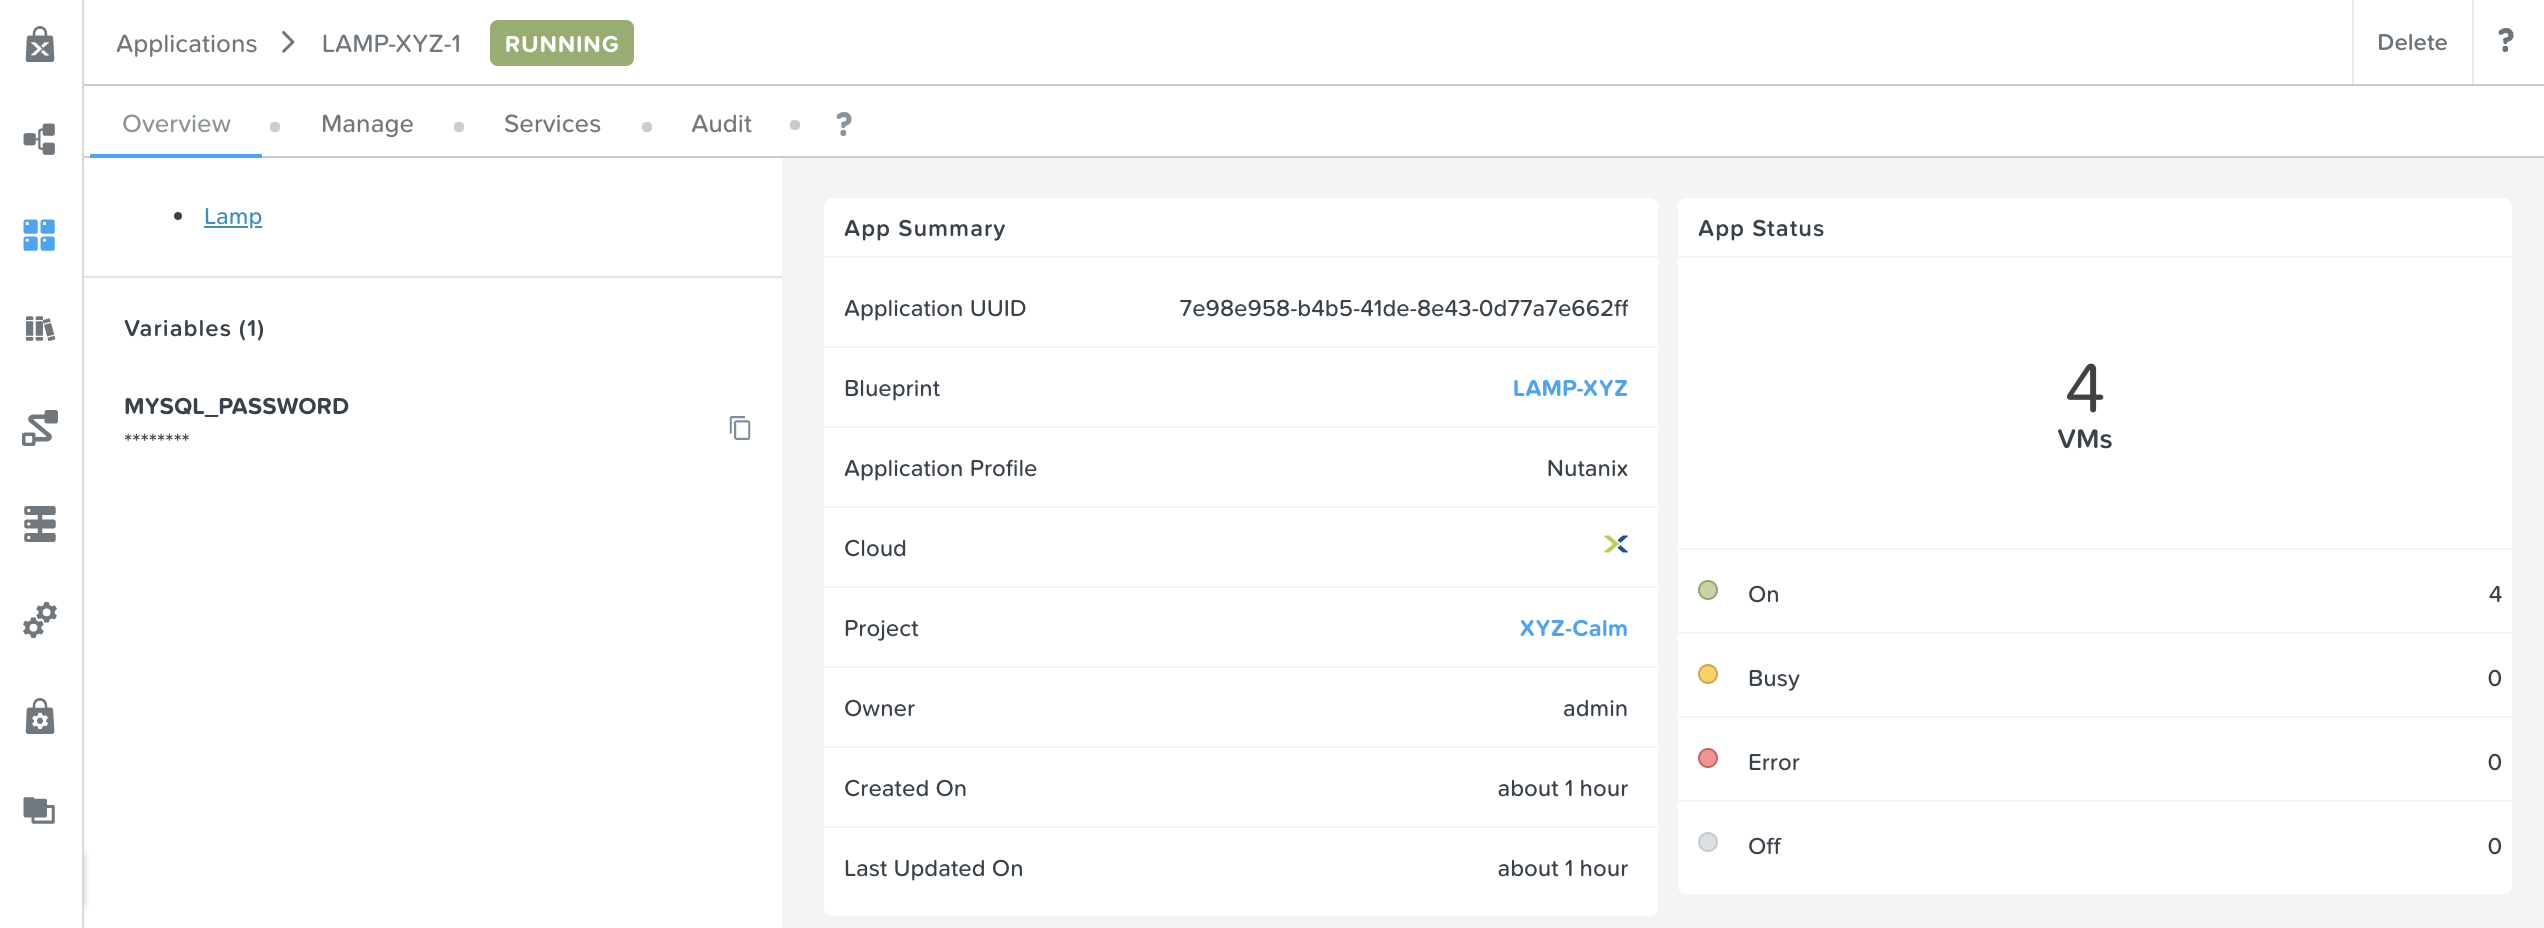Go back to Applications breadcrumb

pyautogui.click(x=186, y=44)
